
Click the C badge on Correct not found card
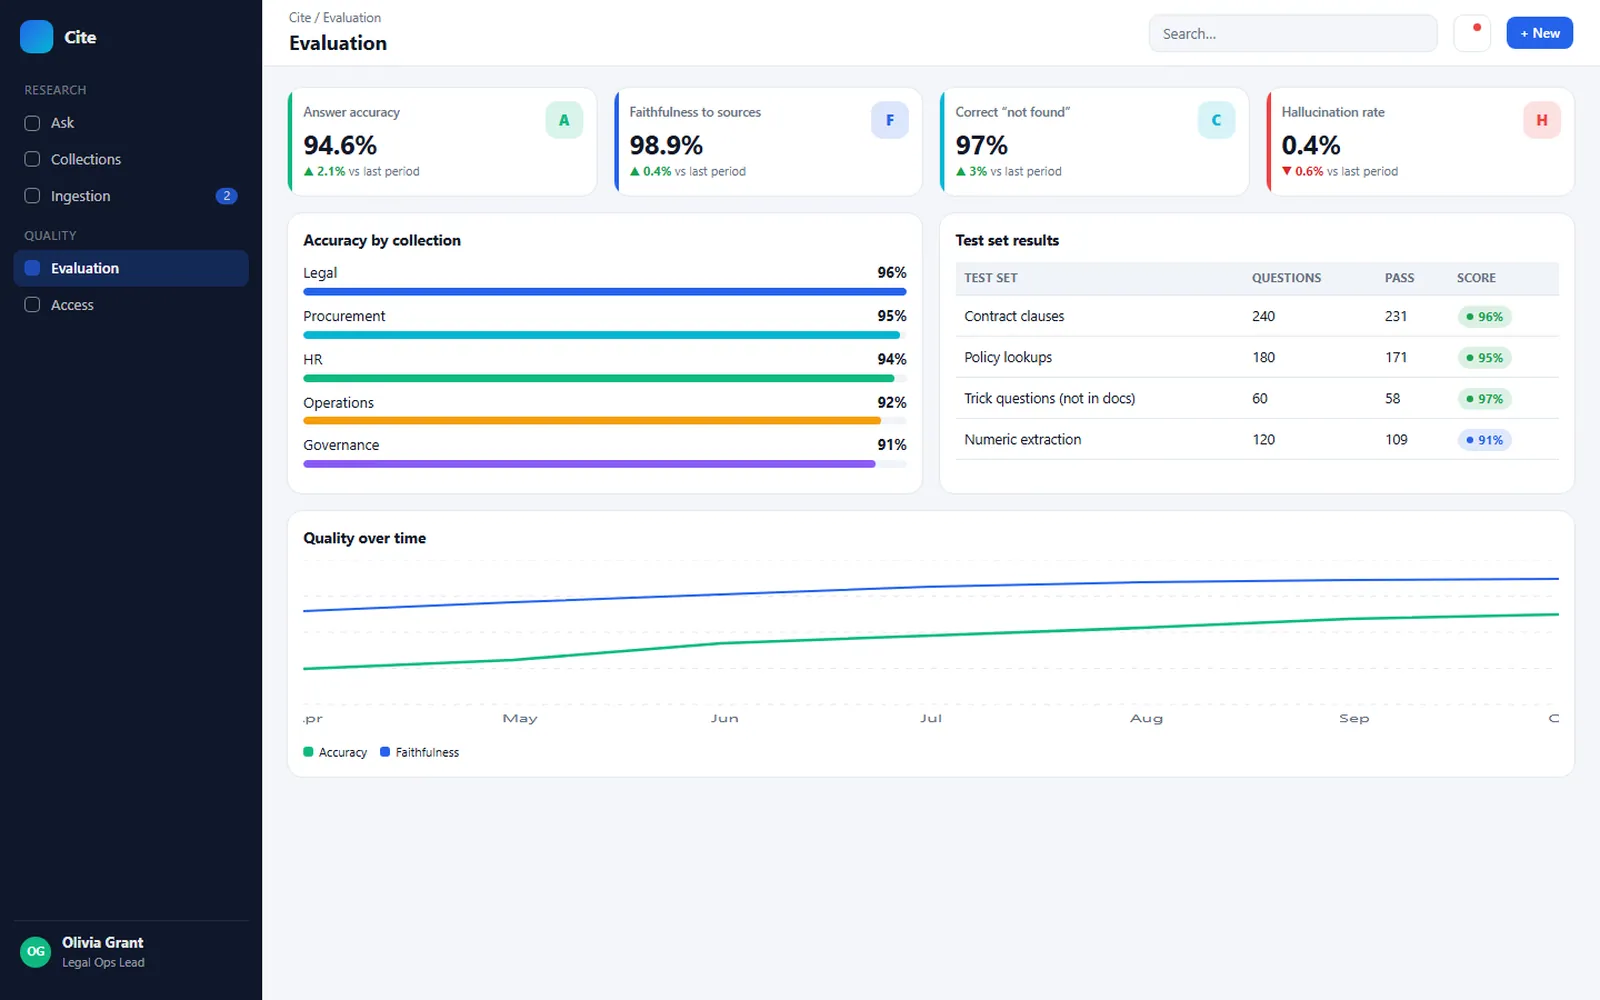click(x=1216, y=120)
